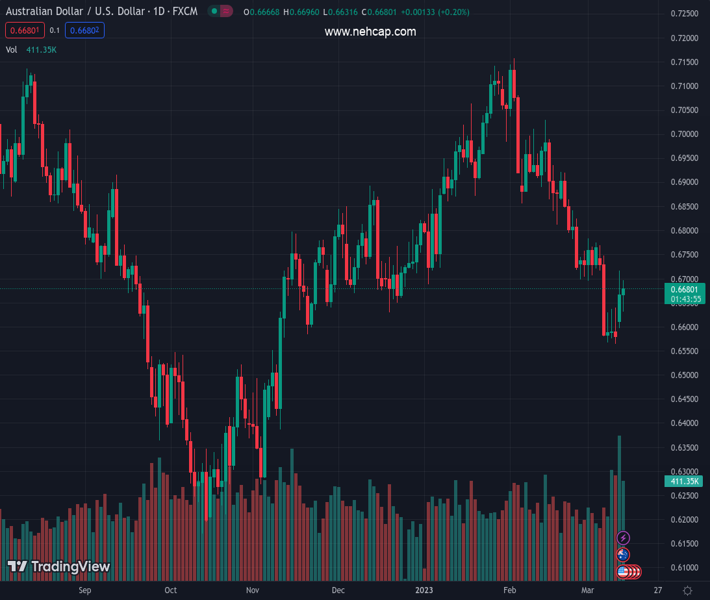Click the volume label 411.35K on axis
This screenshot has width=710, height=600.
pyautogui.click(x=685, y=482)
